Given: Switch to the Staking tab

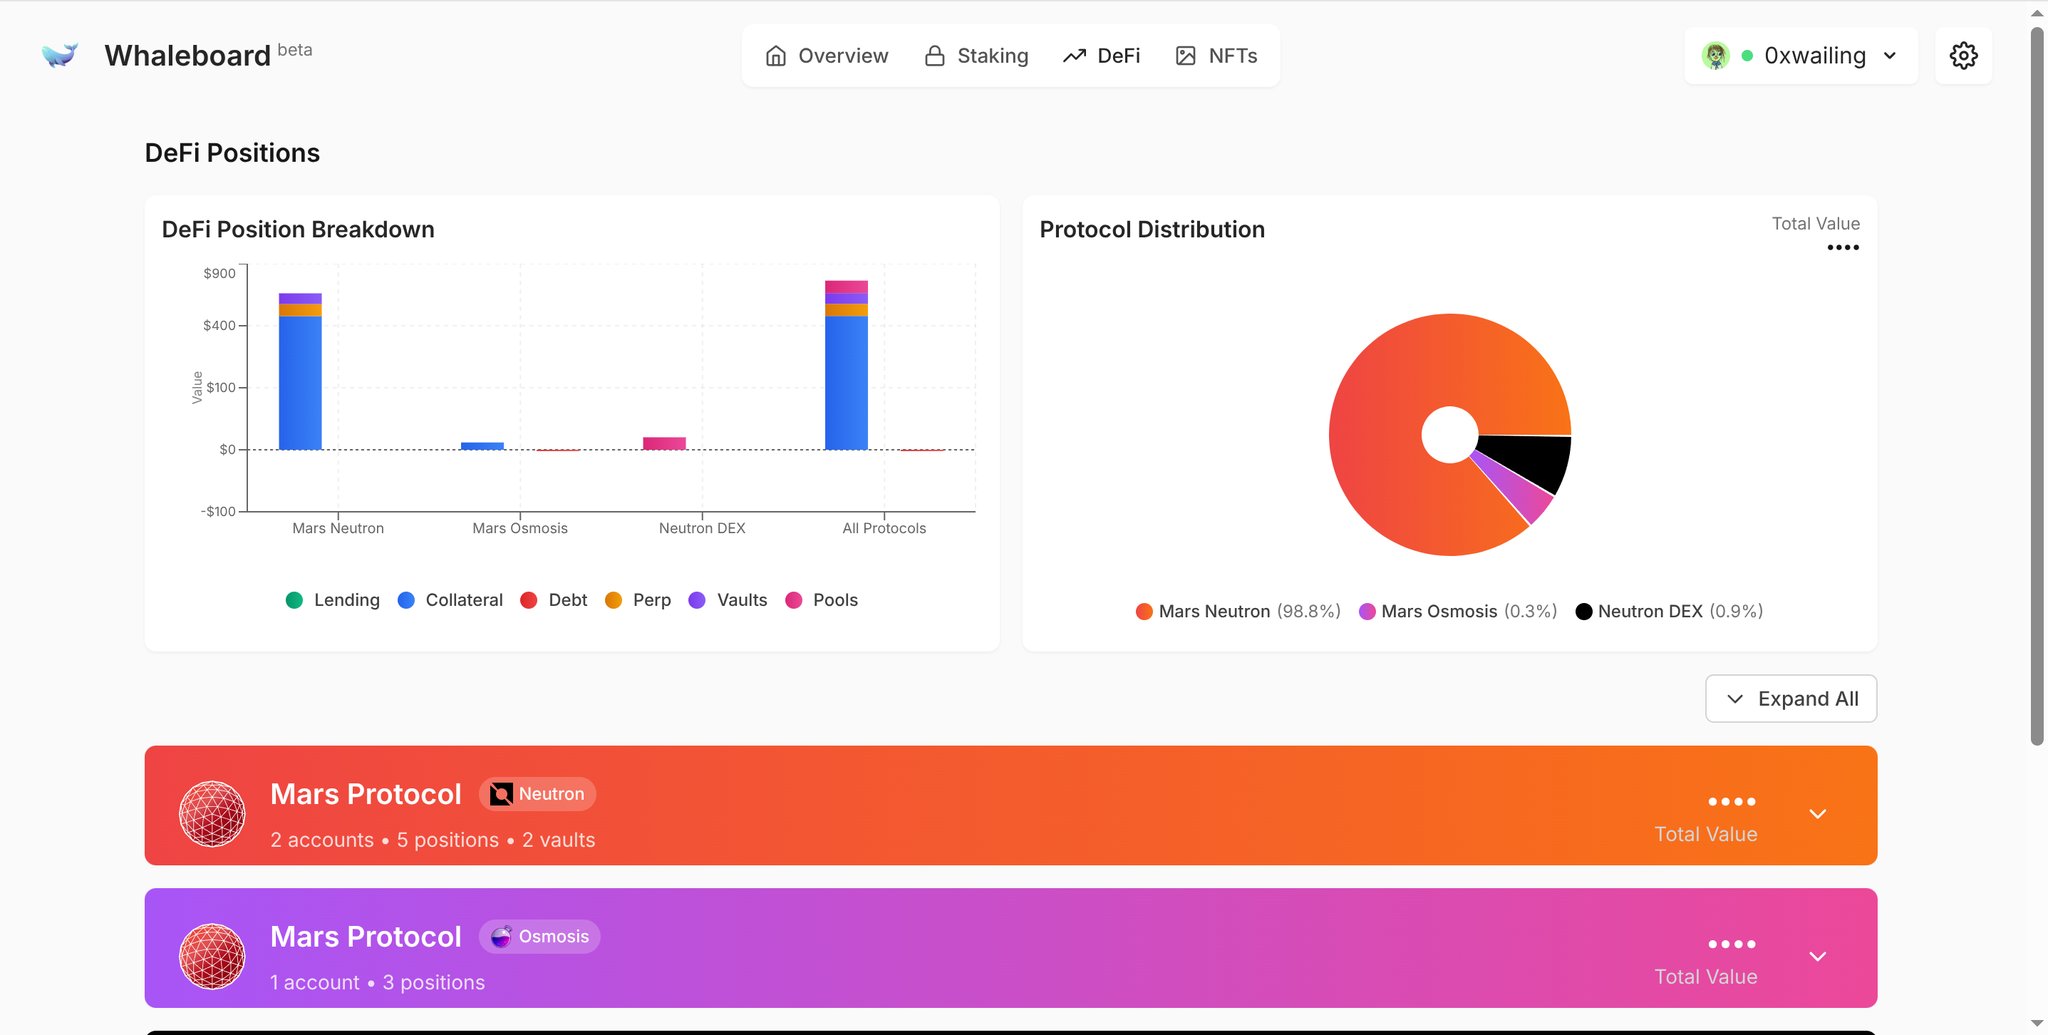Looking at the screenshot, I should pyautogui.click(x=976, y=56).
